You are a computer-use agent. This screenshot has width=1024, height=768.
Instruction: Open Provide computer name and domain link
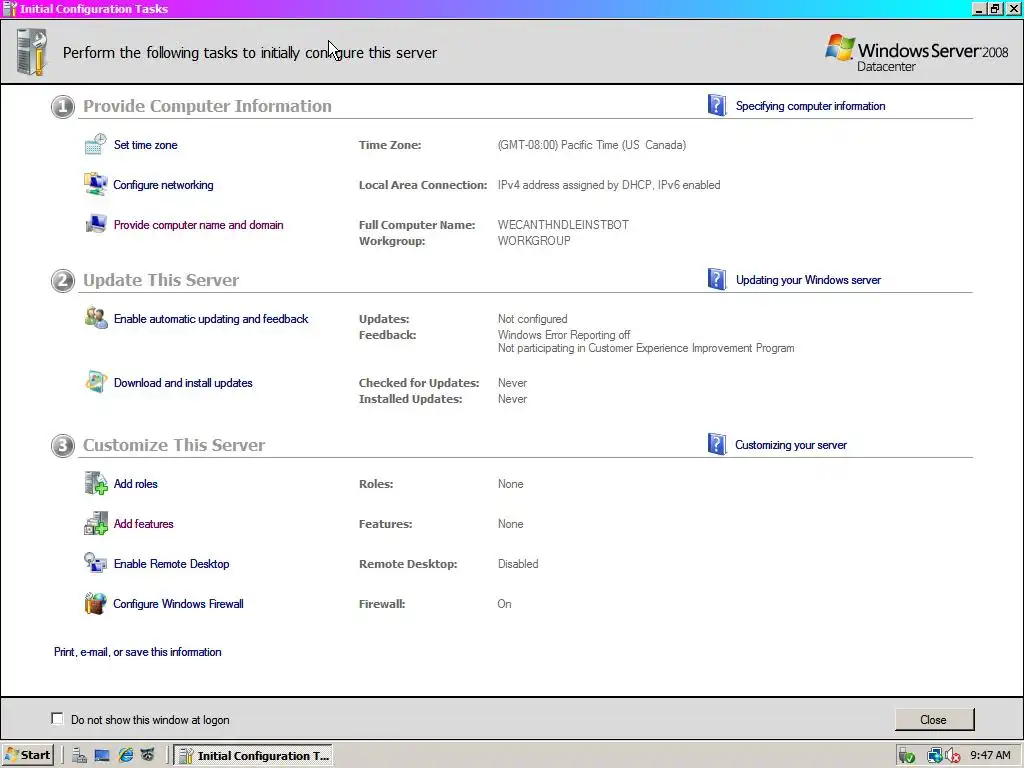pyautogui.click(x=199, y=225)
